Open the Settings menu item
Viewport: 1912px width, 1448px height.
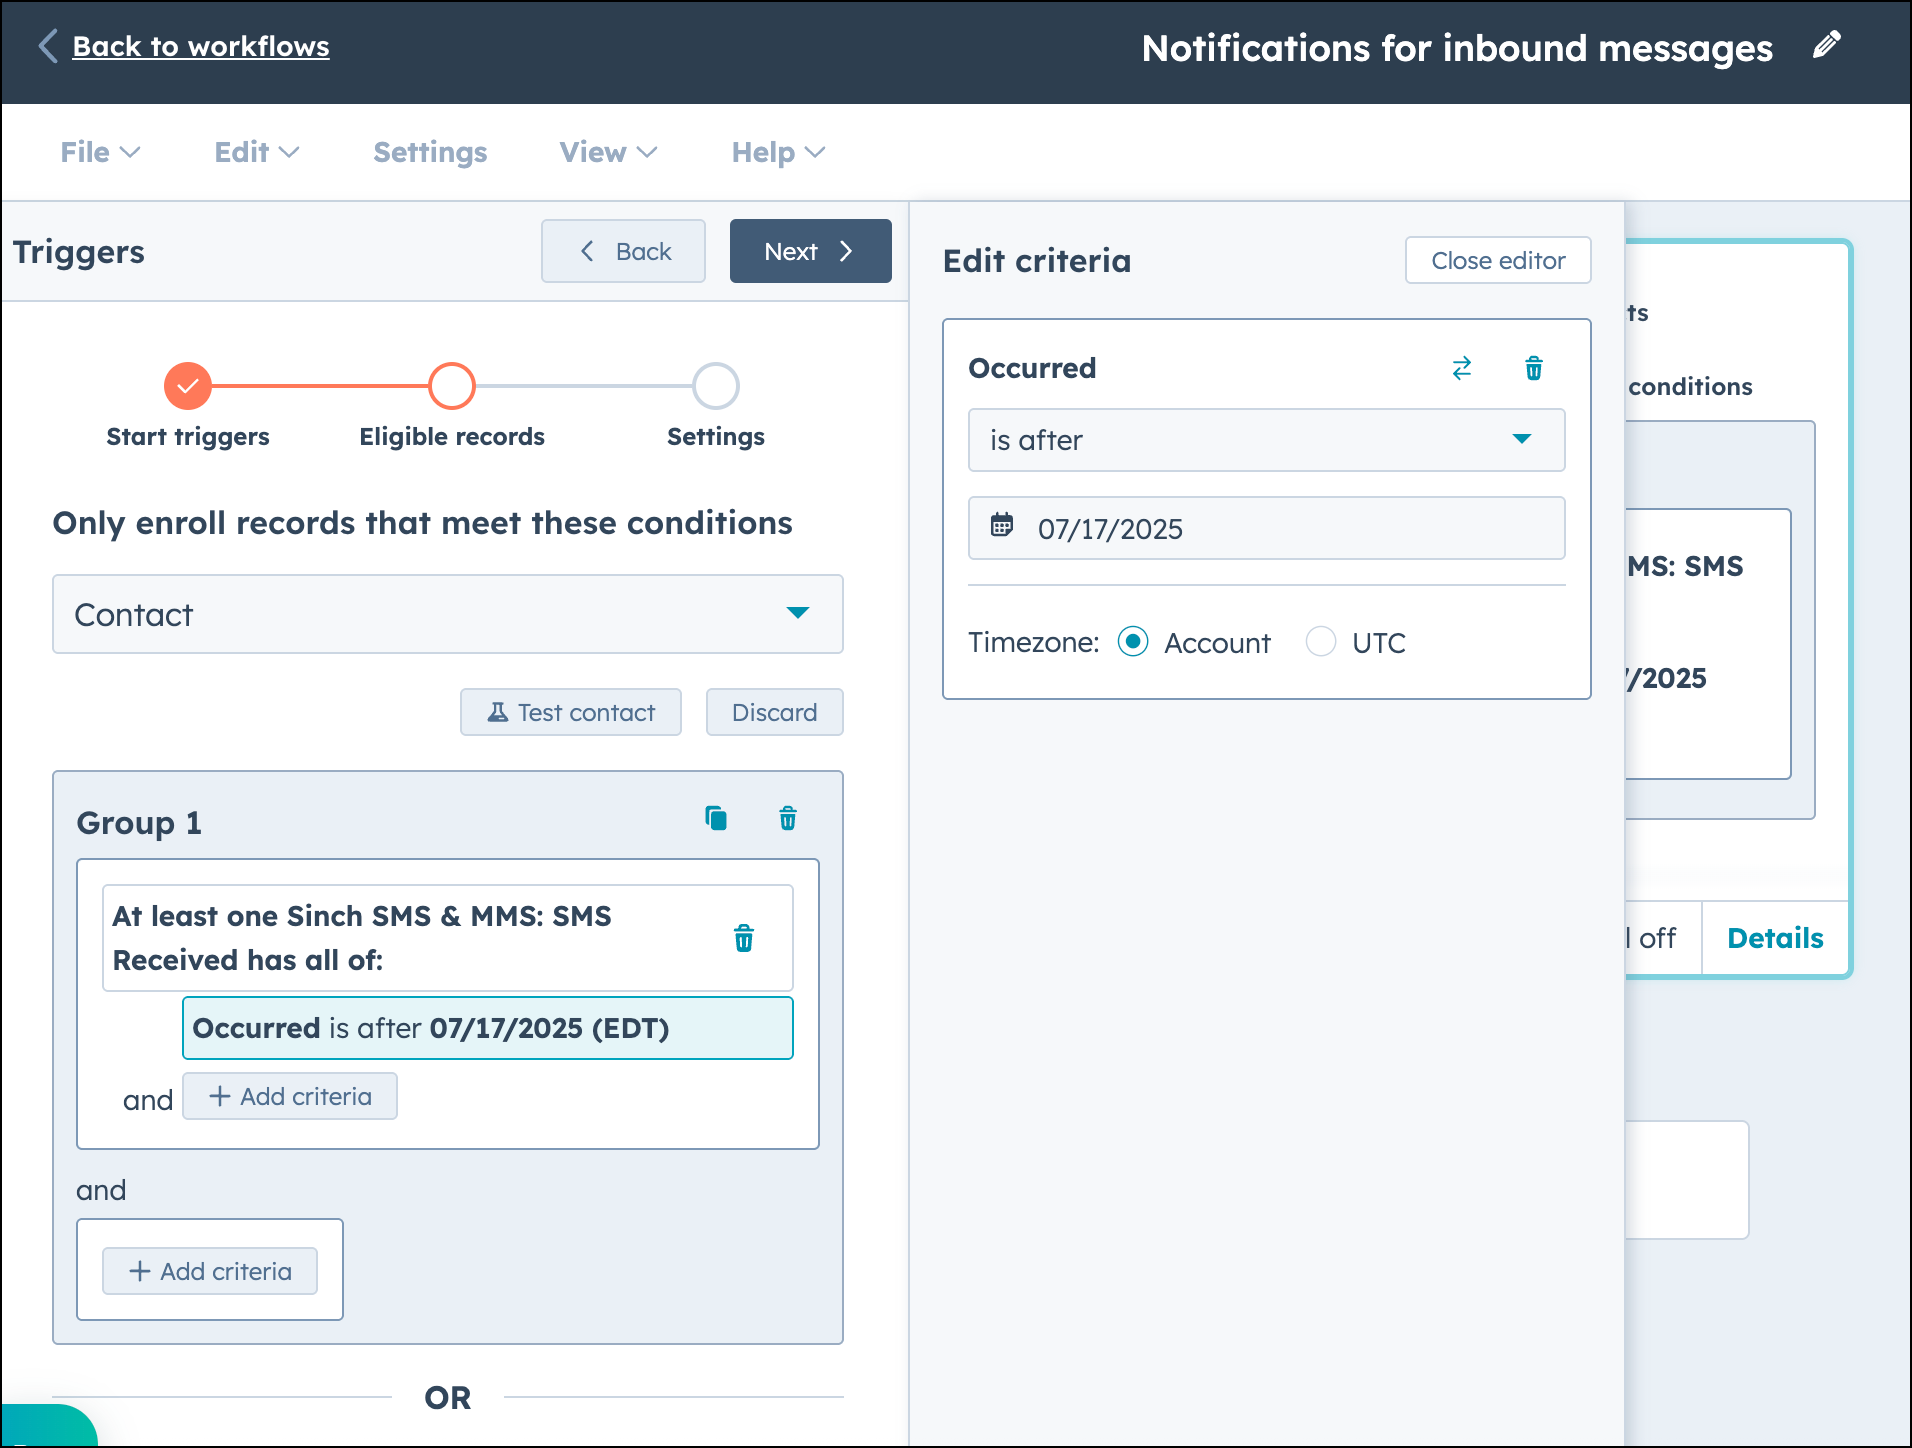pos(430,152)
